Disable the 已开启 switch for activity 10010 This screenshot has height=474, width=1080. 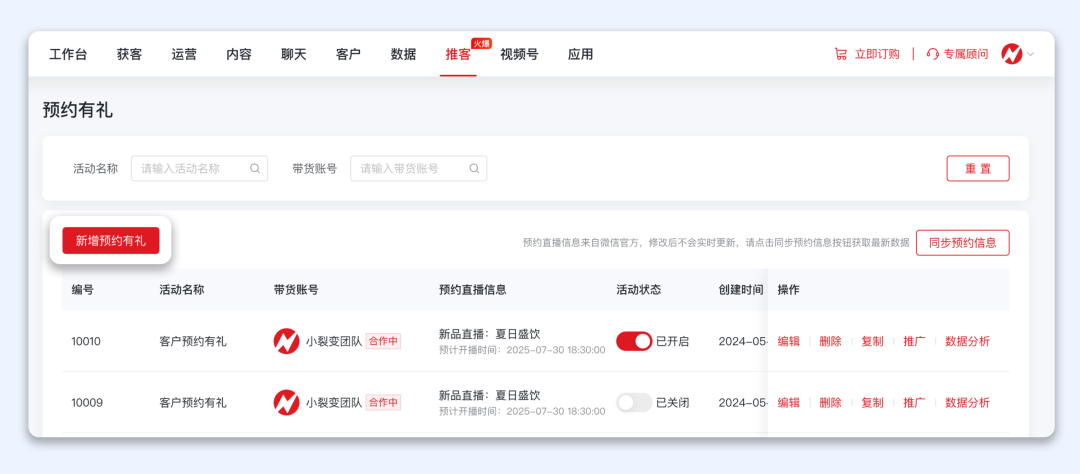633,341
